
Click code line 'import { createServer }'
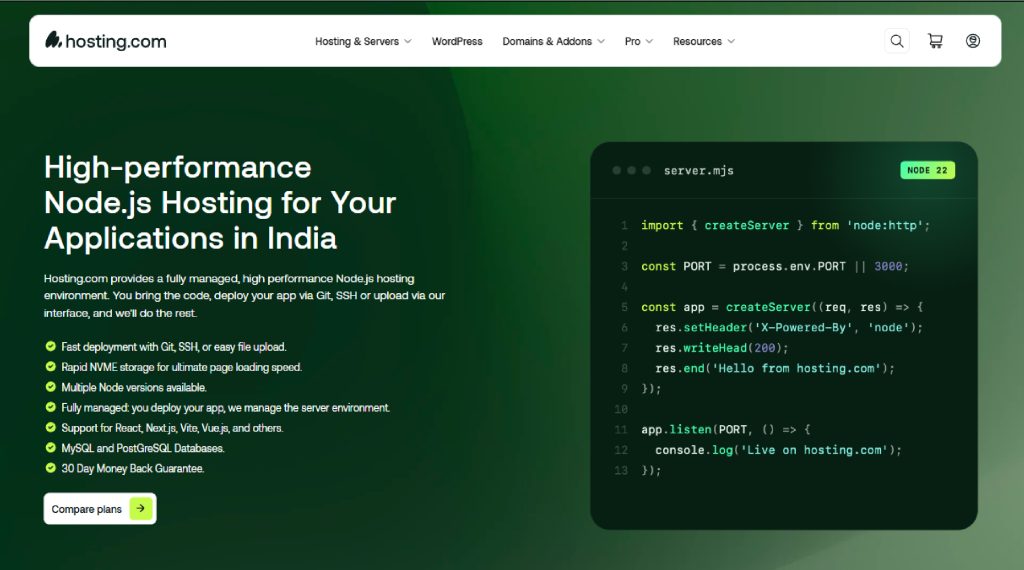coord(785,225)
